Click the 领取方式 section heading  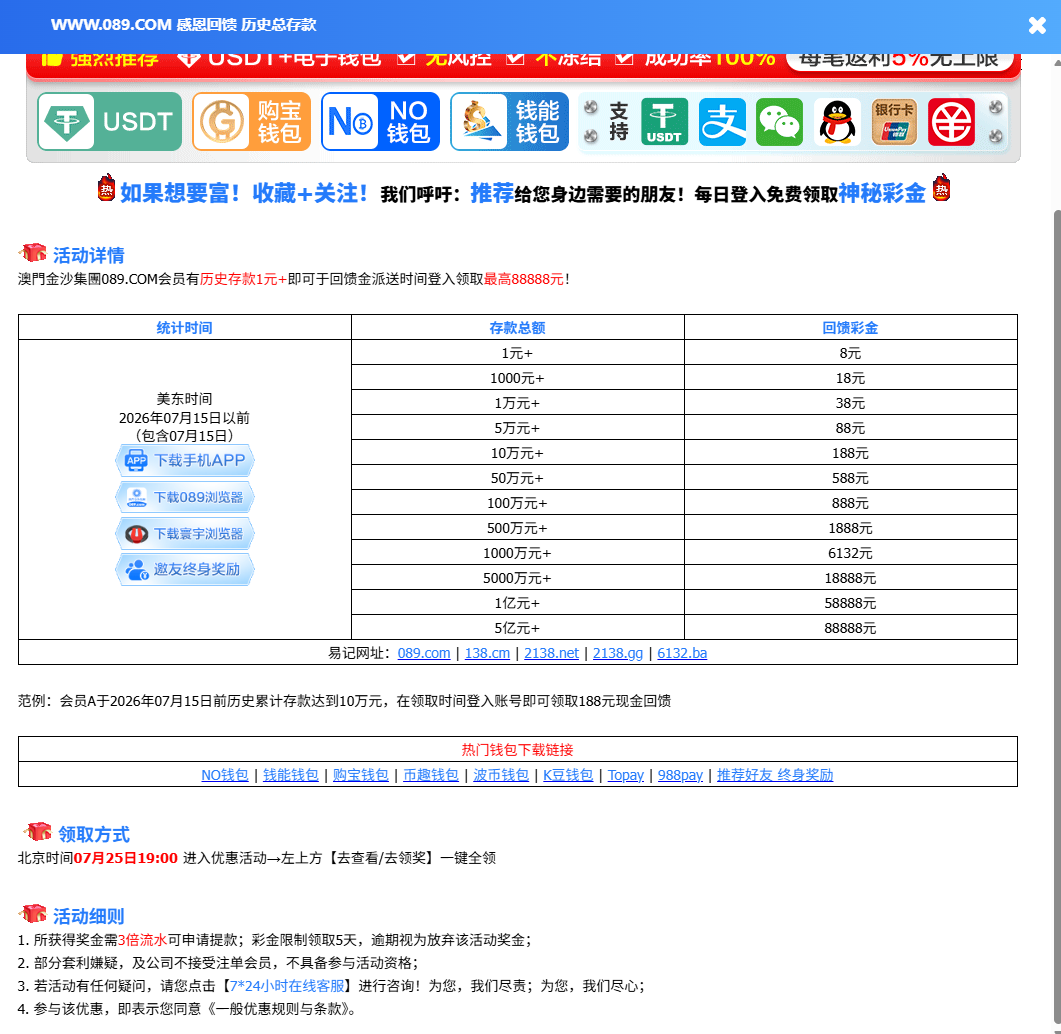[x=93, y=834]
